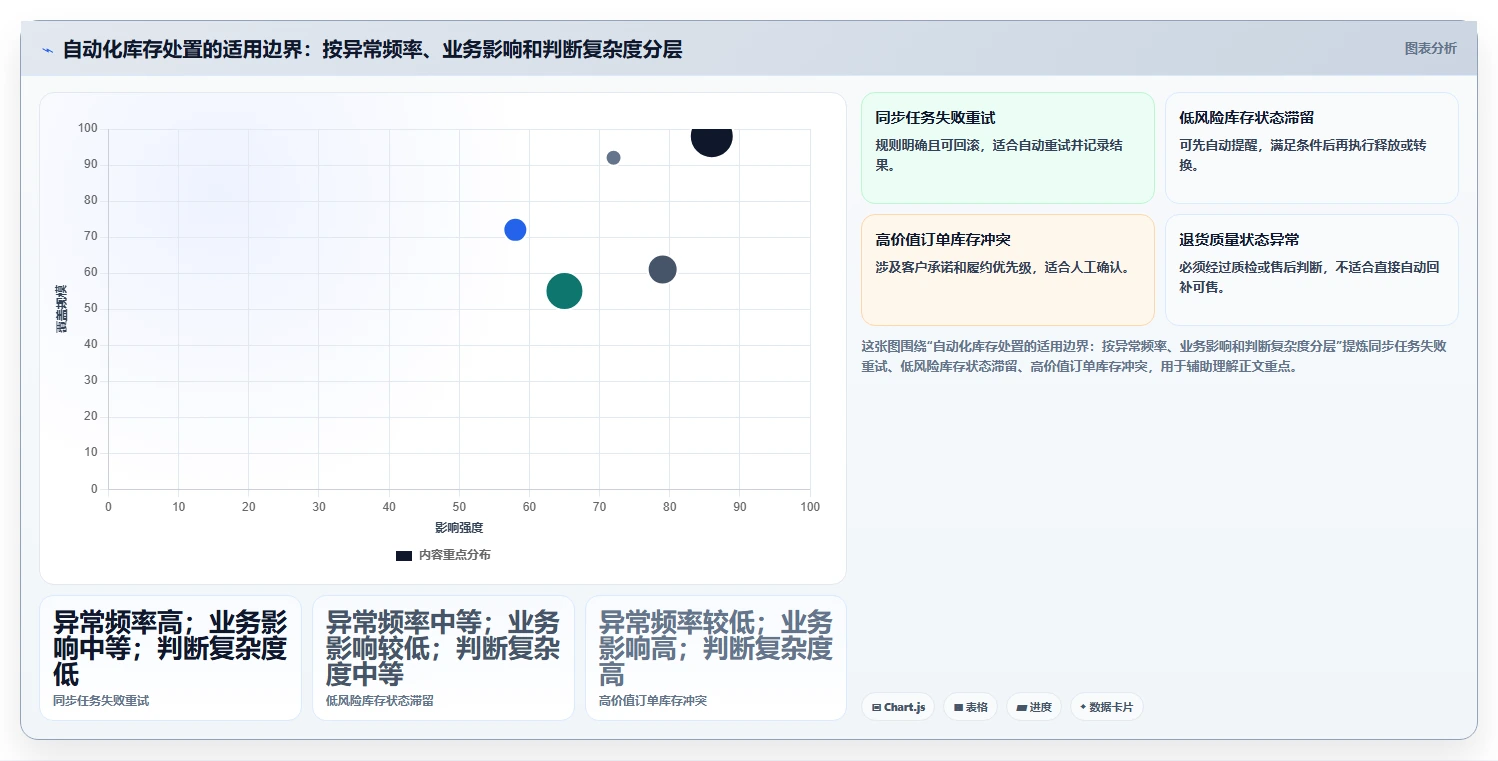This screenshot has width=1498, height=761.
Task: Click the chart summary paragraph 这张图围绕
Action: coord(1154,356)
